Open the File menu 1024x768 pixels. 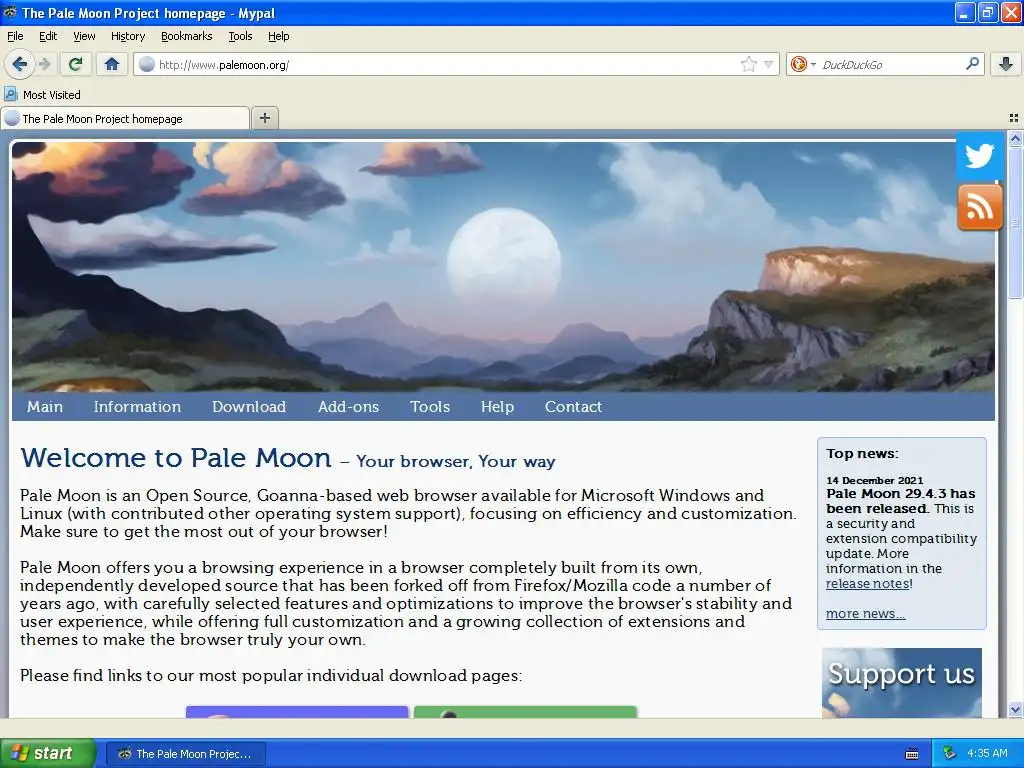pyautogui.click(x=15, y=36)
